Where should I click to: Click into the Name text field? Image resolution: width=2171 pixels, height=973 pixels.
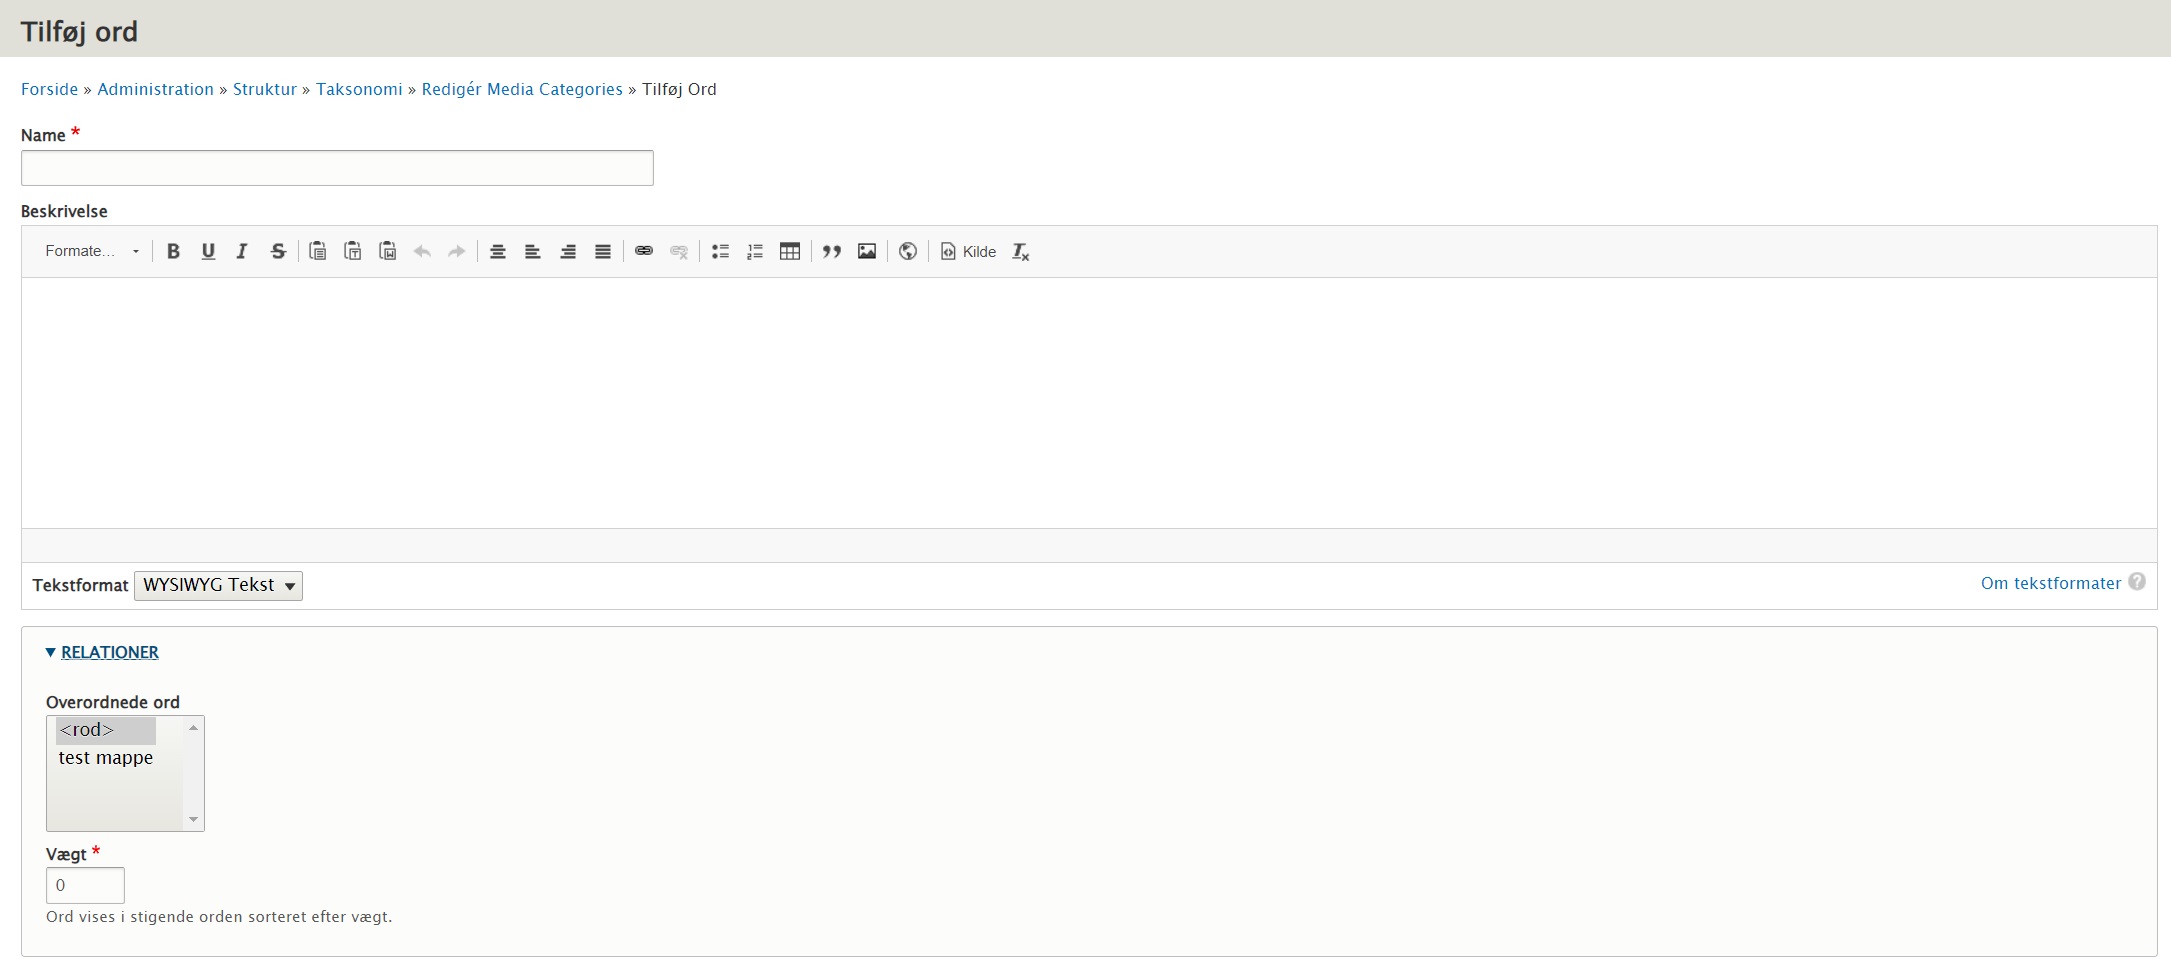(x=337, y=168)
